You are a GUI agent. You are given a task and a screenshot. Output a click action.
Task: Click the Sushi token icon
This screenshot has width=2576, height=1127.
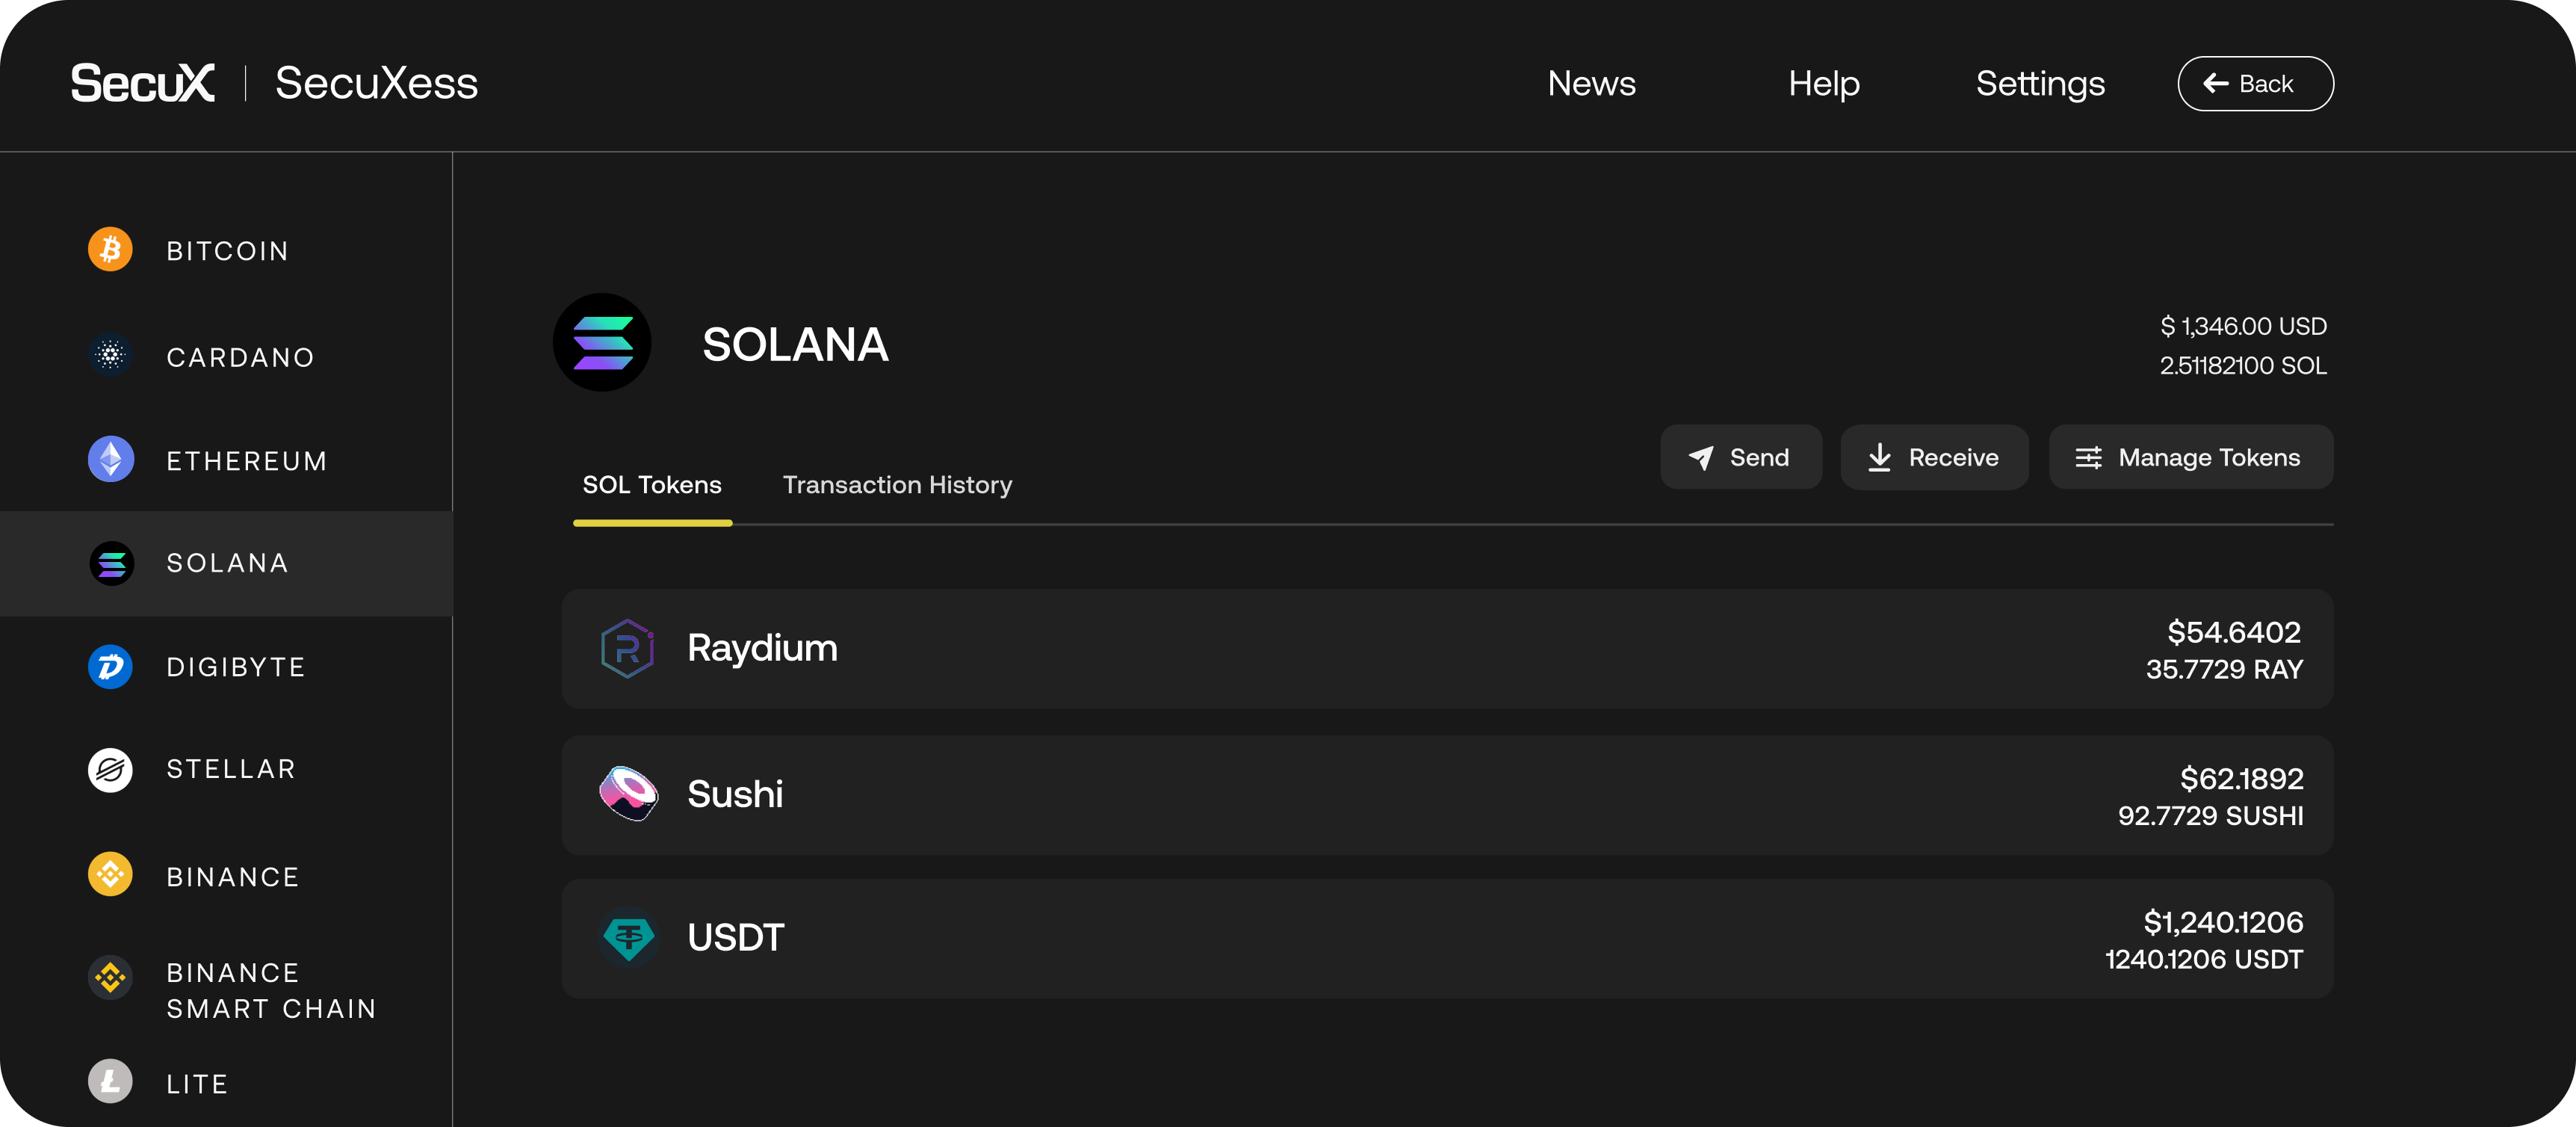(x=628, y=794)
